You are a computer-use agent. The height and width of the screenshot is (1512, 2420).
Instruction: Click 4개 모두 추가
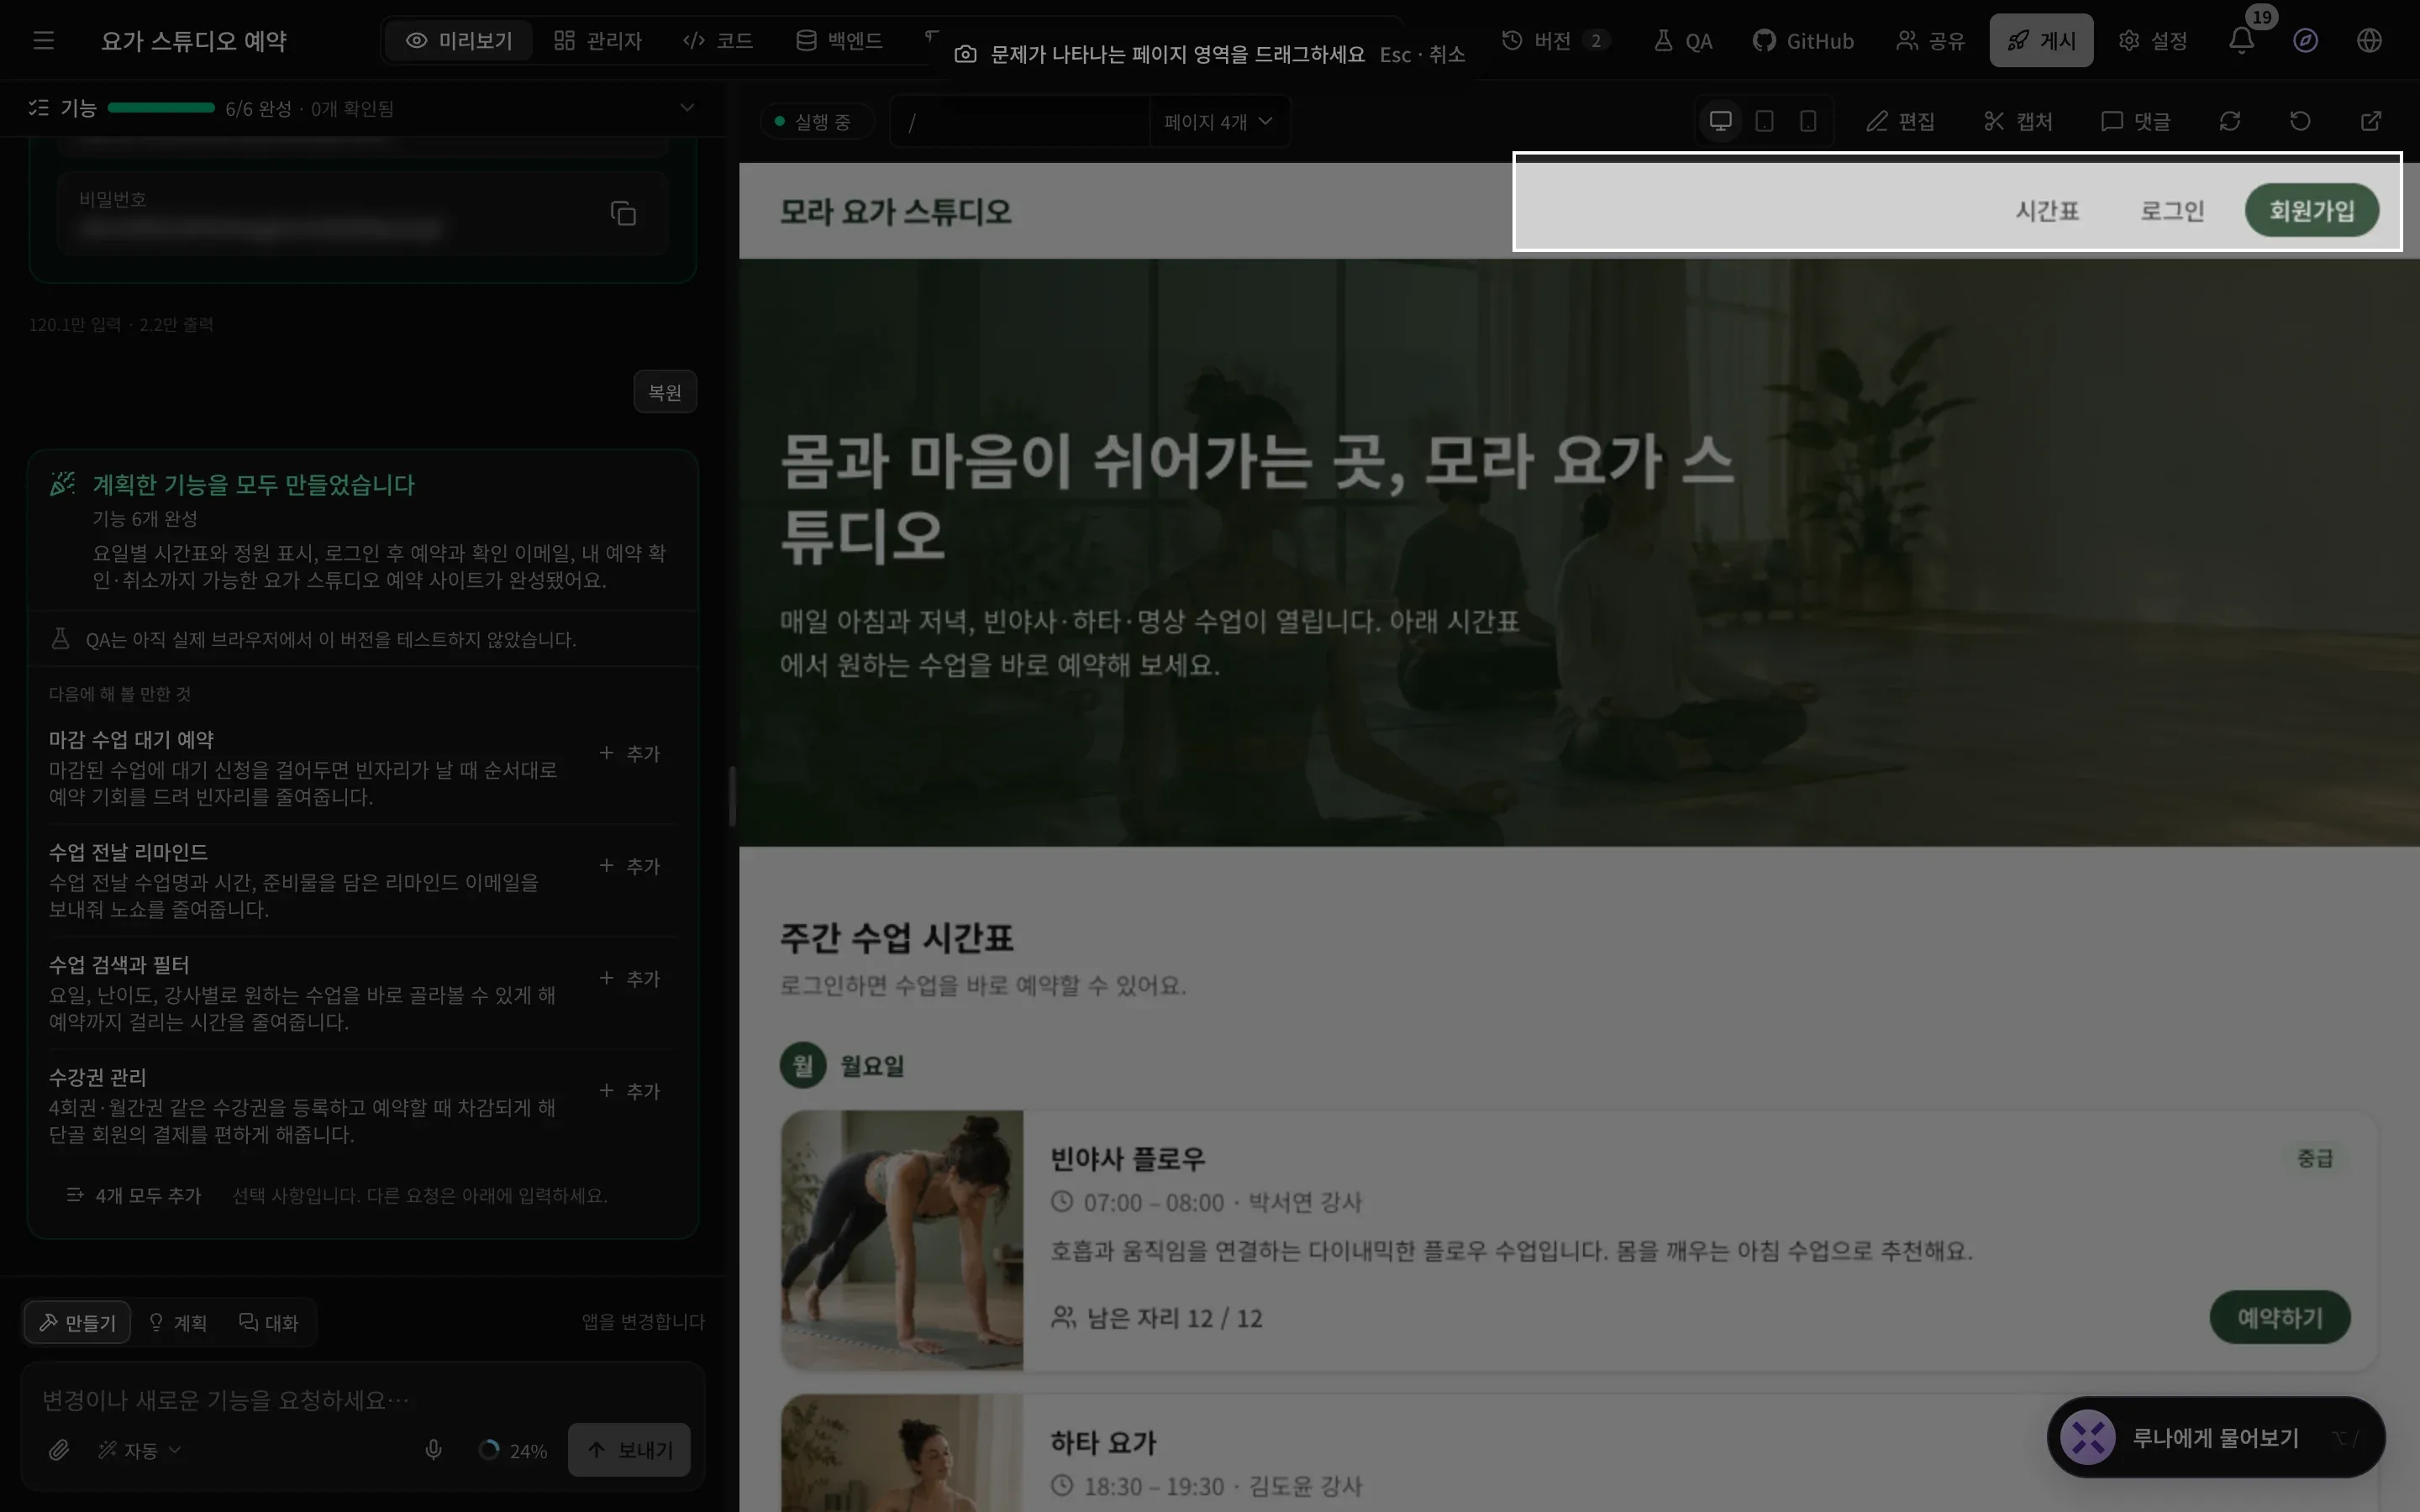134,1195
